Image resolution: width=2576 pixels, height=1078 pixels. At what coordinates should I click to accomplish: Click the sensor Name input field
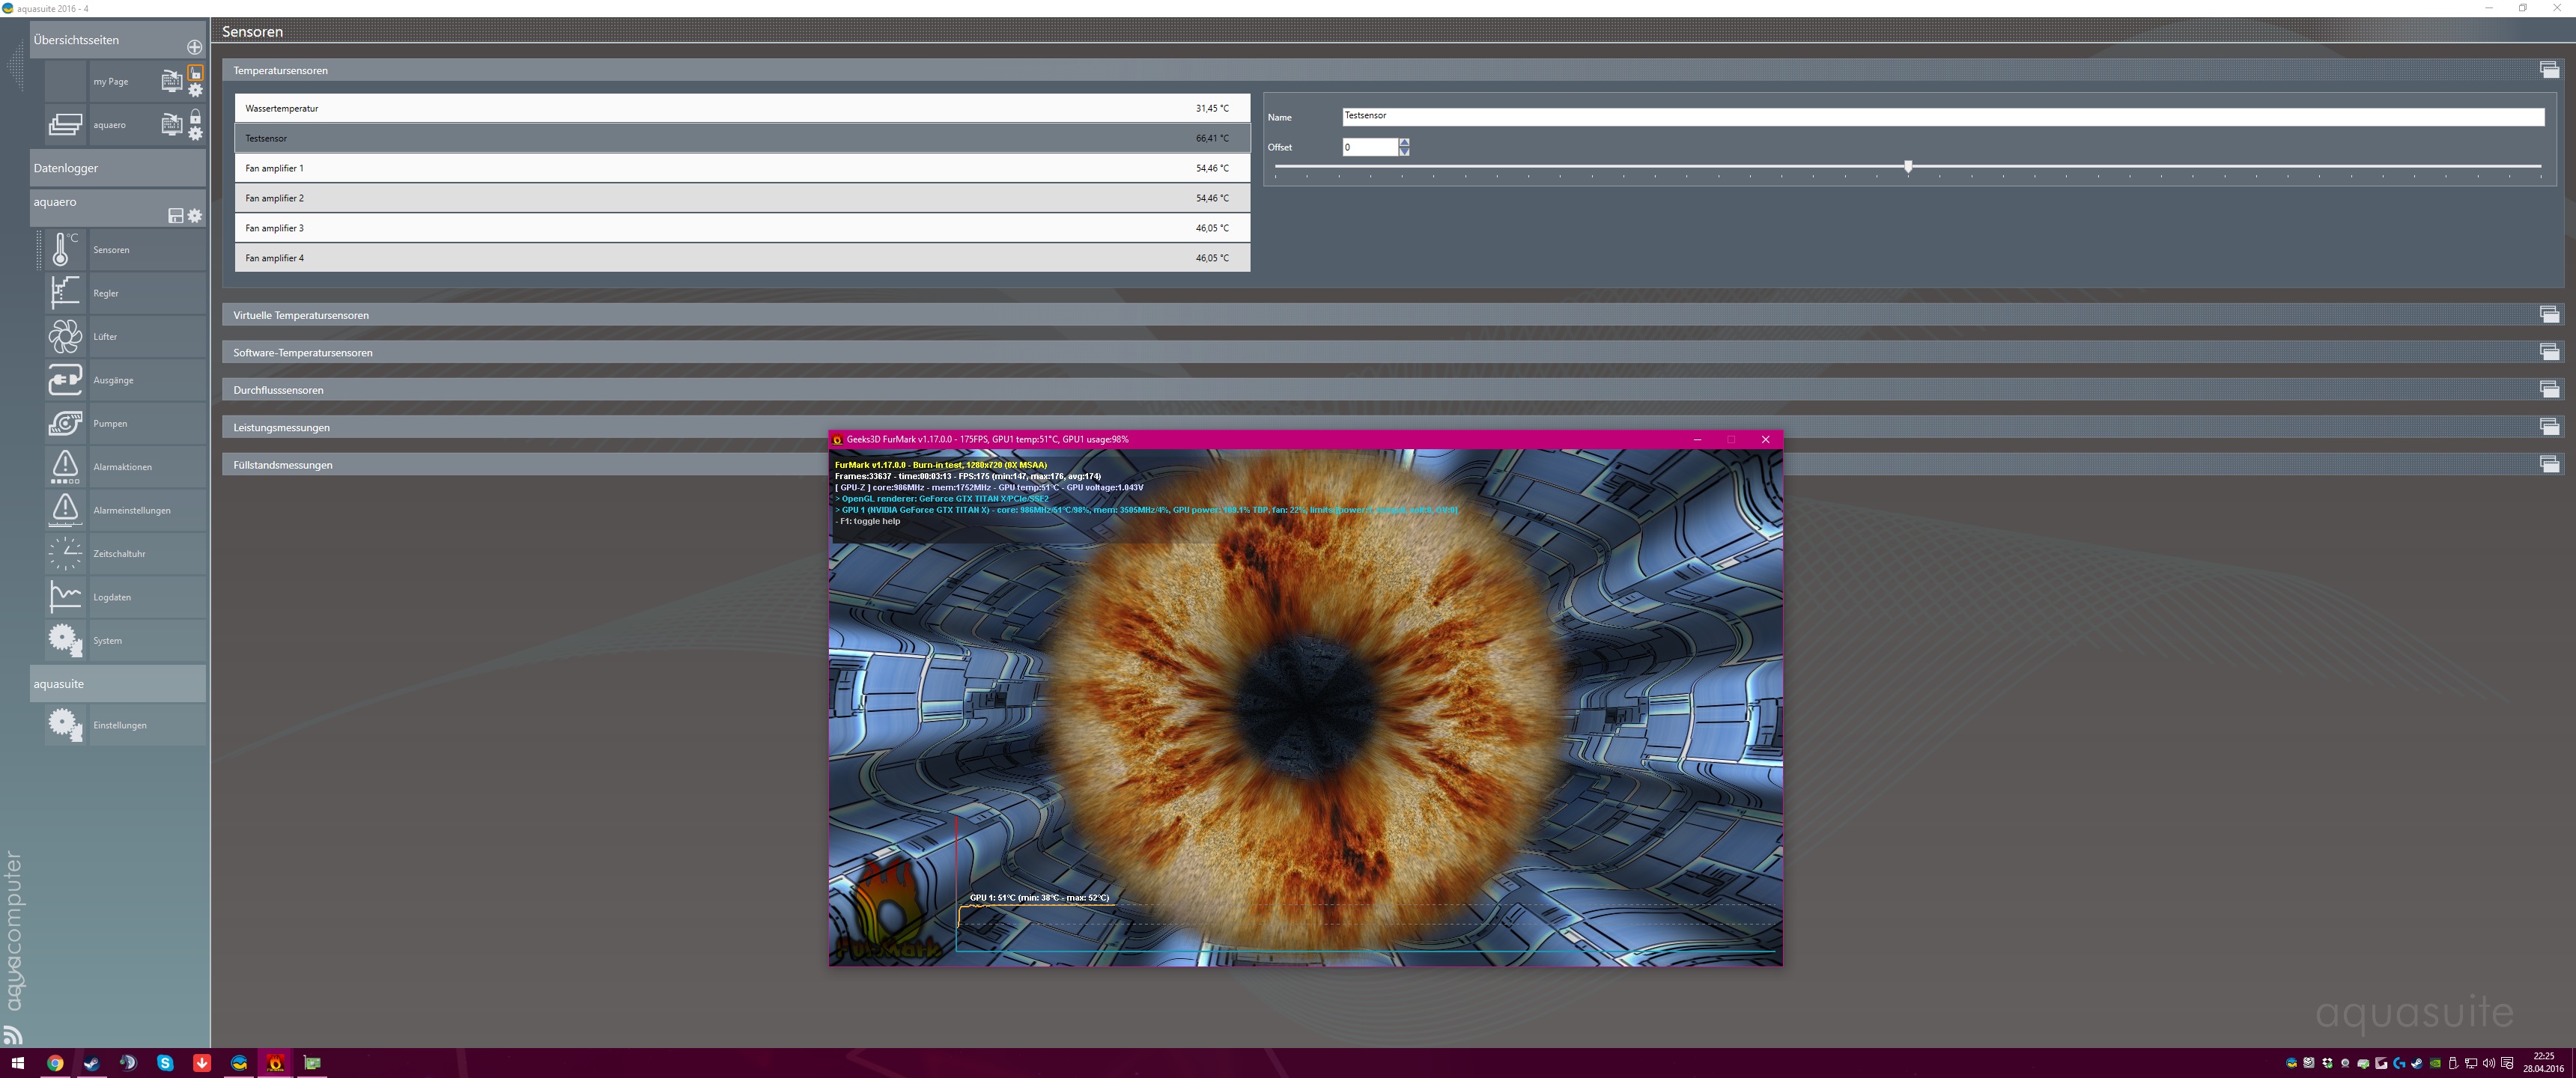click(x=1940, y=117)
